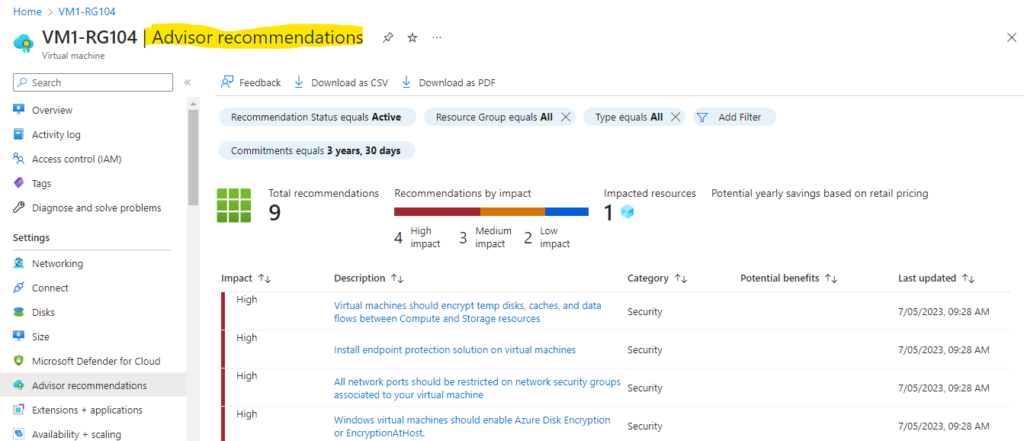This screenshot has height=441, width=1024.
Task: Remove the Resource Group filter
Action: click(566, 117)
